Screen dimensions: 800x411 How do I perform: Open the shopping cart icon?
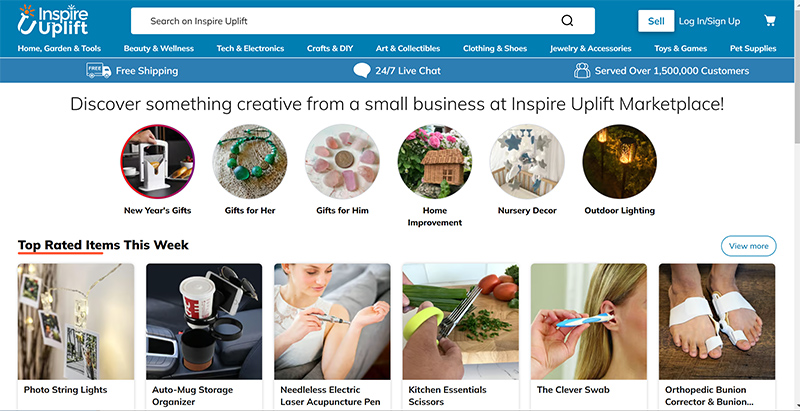pyautogui.click(x=769, y=21)
